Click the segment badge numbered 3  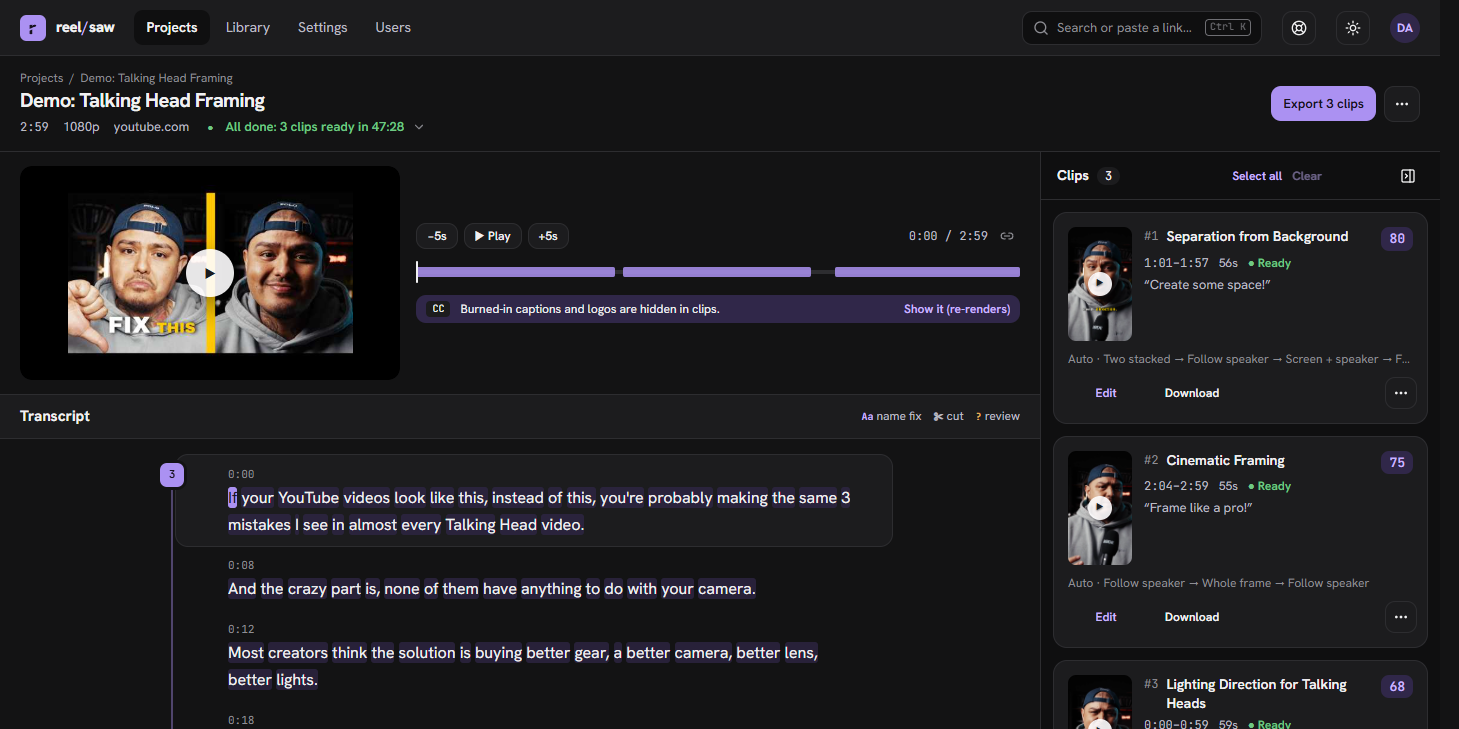tap(172, 475)
